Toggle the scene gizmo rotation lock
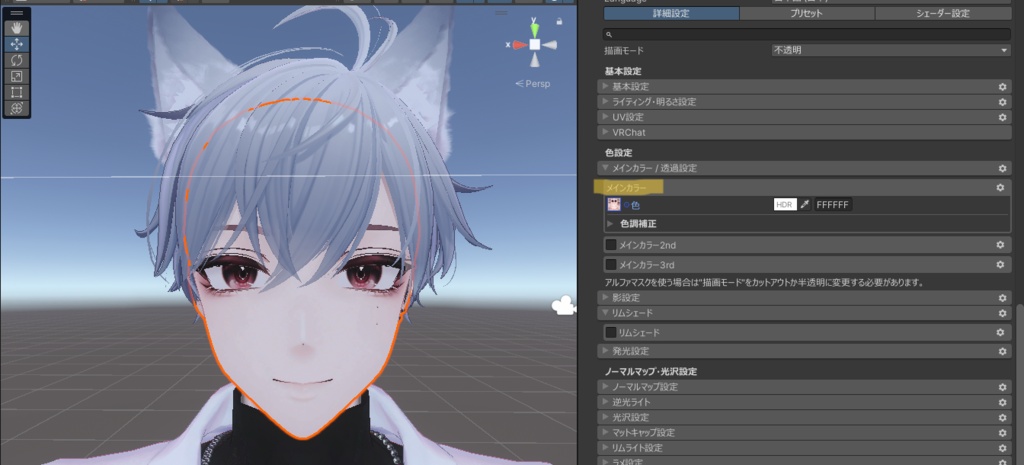The height and width of the screenshot is (465, 1024). click(559, 22)
